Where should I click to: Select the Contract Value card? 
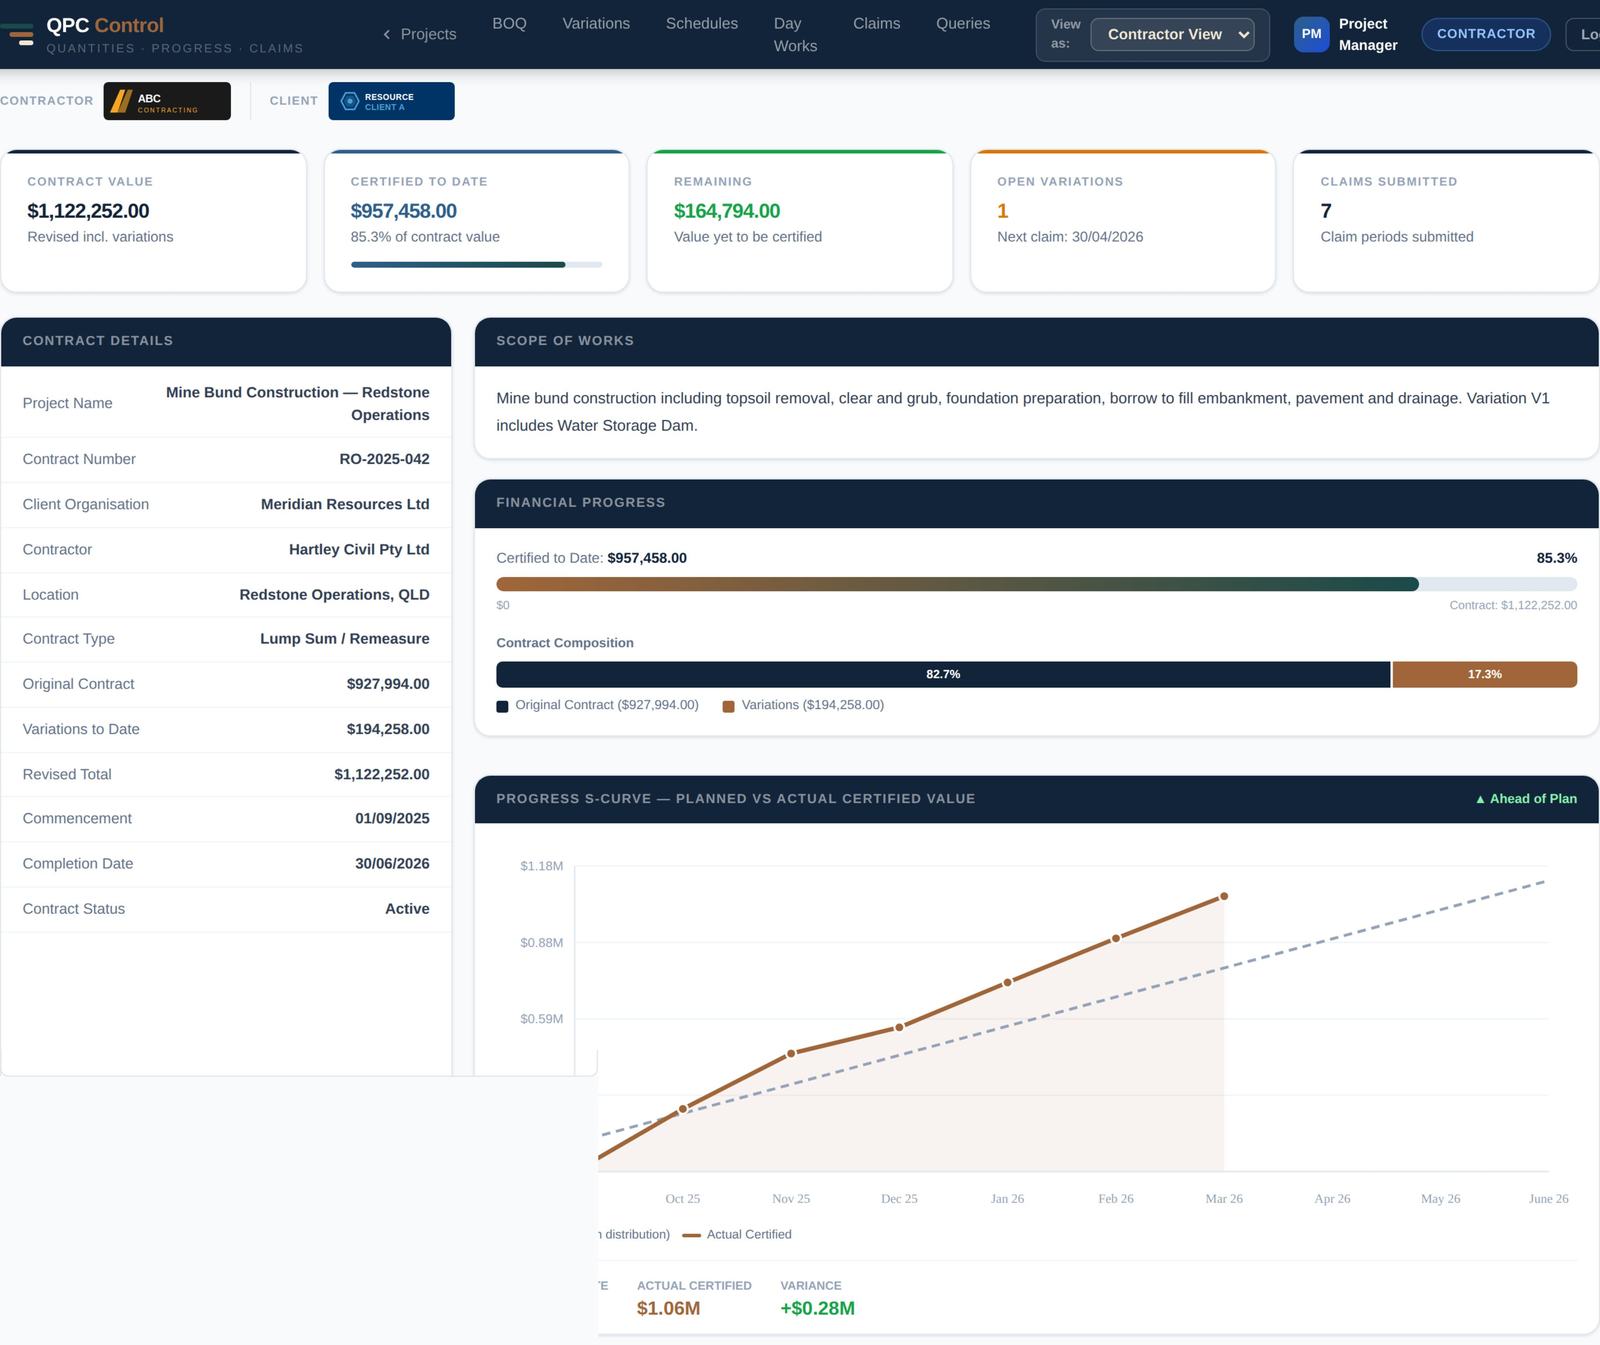[x=153, y=221]
